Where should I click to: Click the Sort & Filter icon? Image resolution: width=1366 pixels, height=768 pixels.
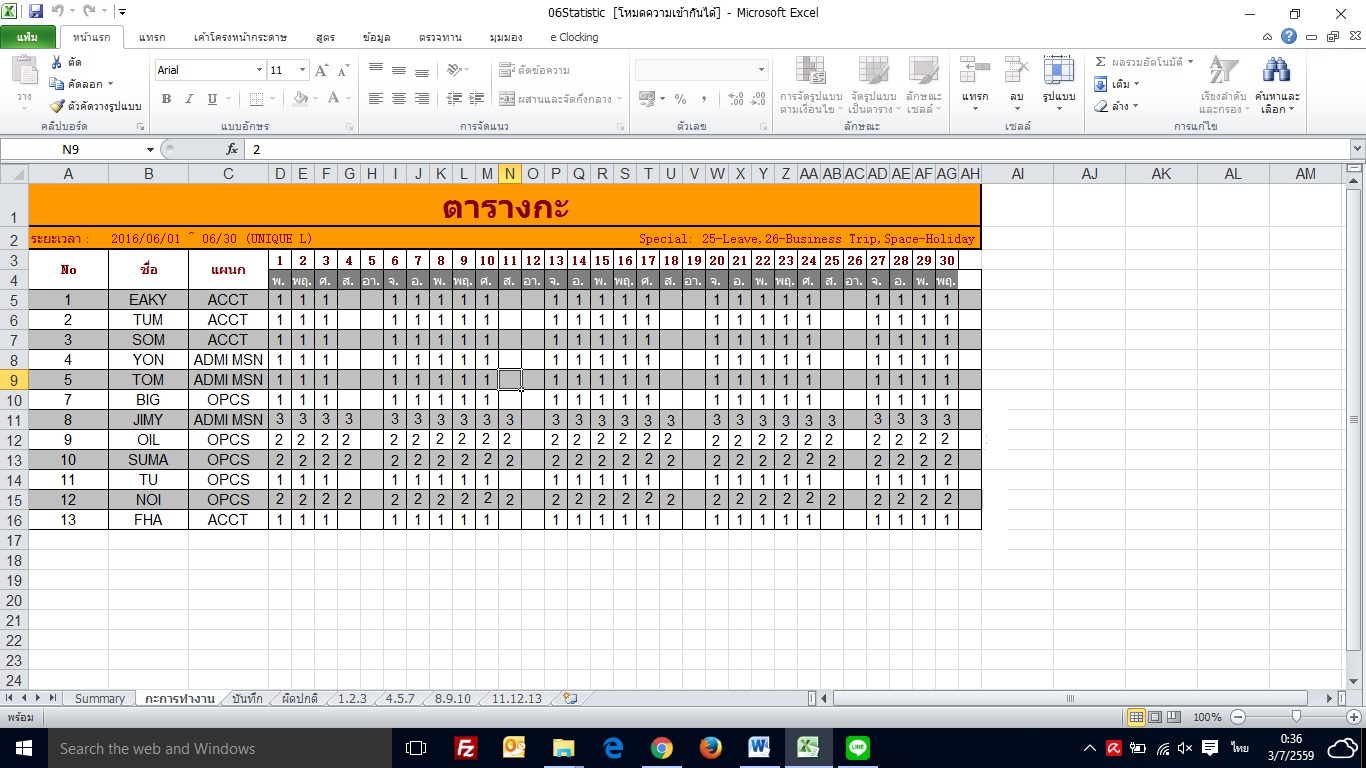1222,71
